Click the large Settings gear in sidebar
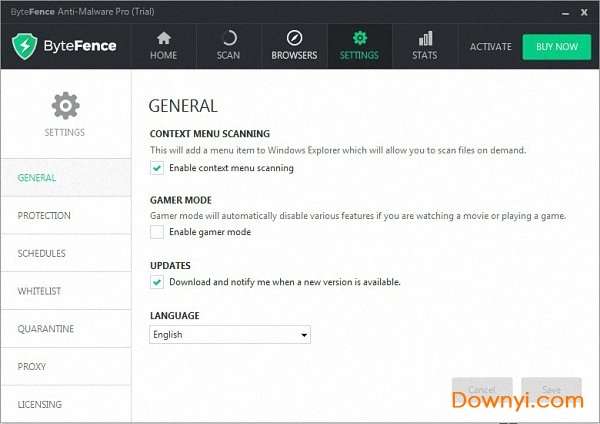Image resolution: width=600 pixels, height=424 pixels. pos(65,104)
